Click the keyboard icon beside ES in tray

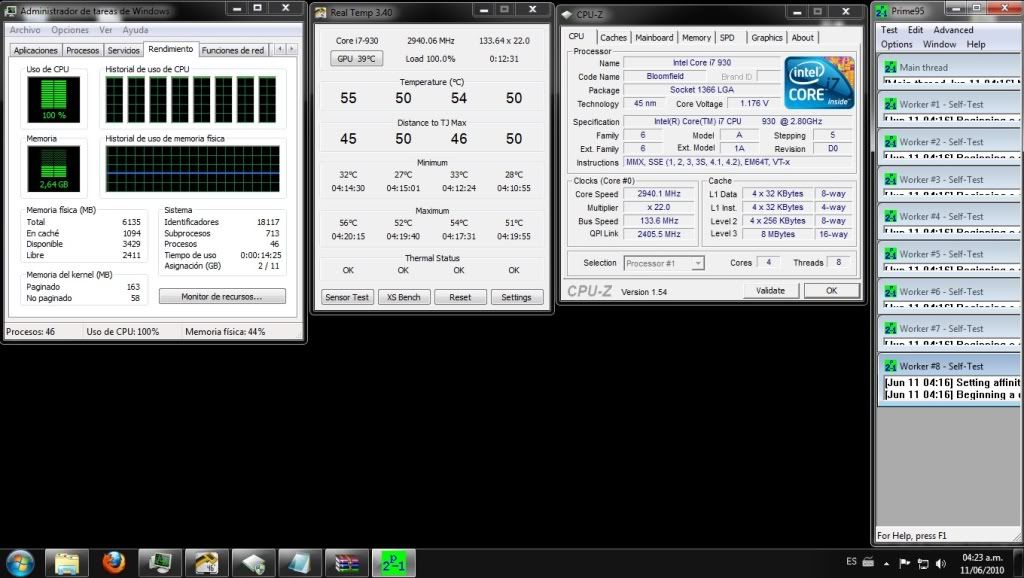[869, 562]
